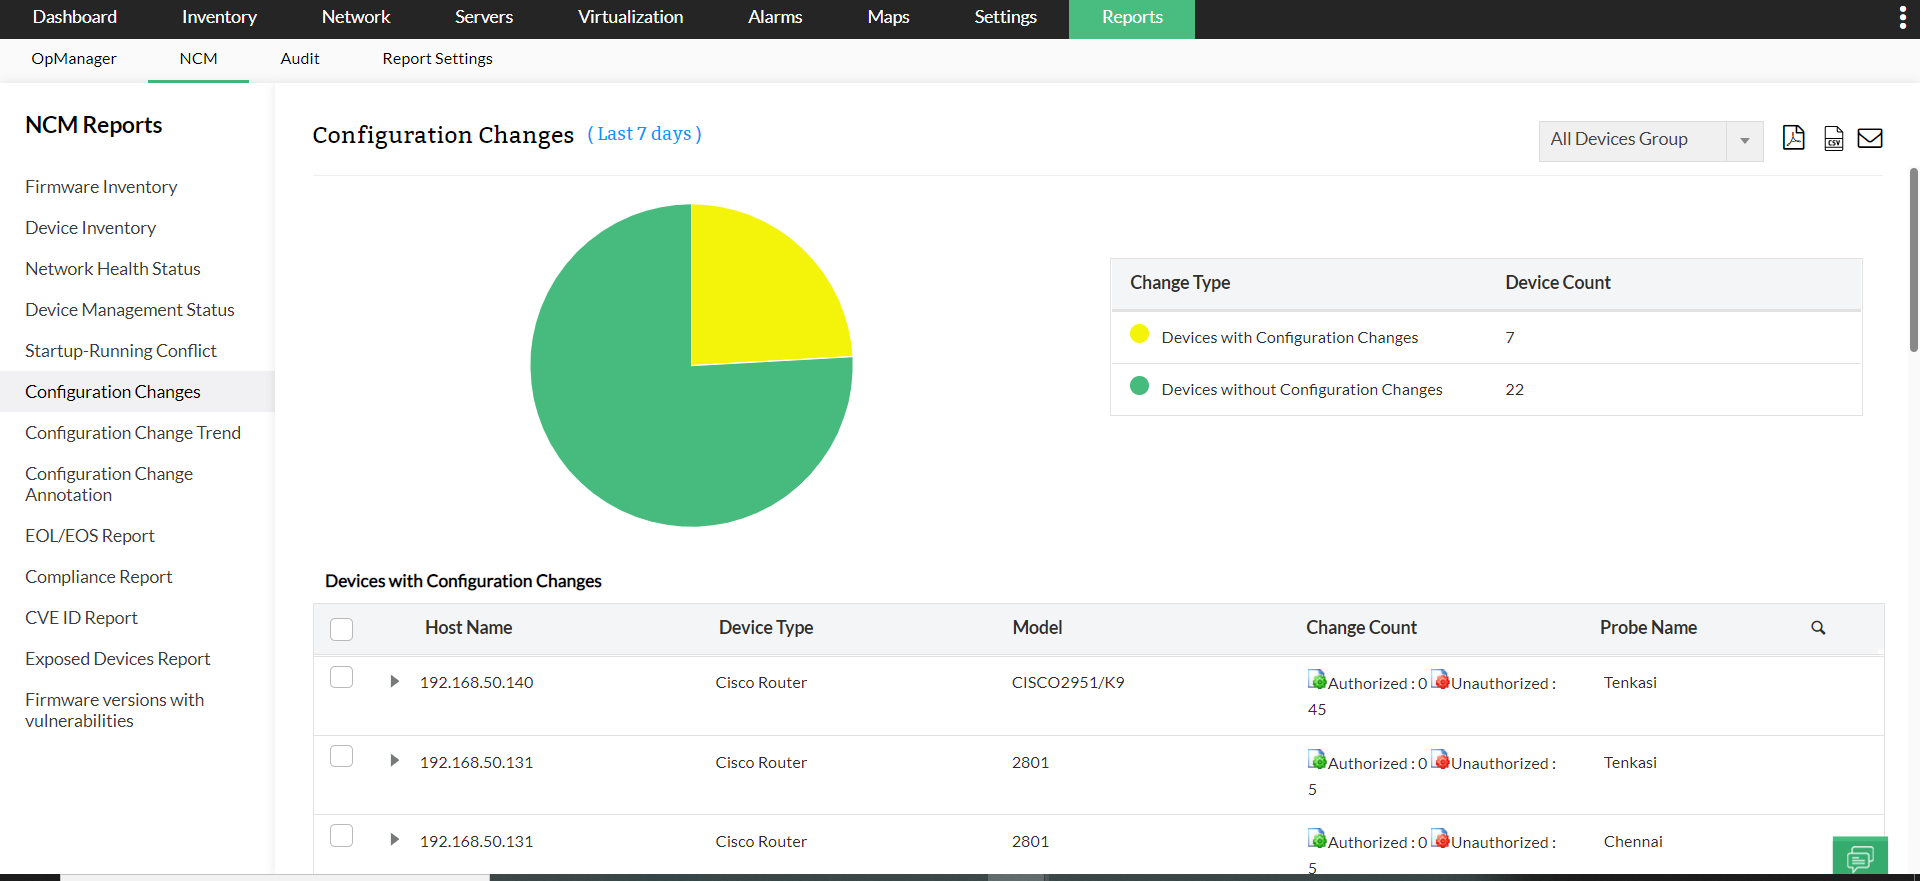The image size is (1920, 881).
Task: Open CVE ID Report
Action: coord(81,618)
